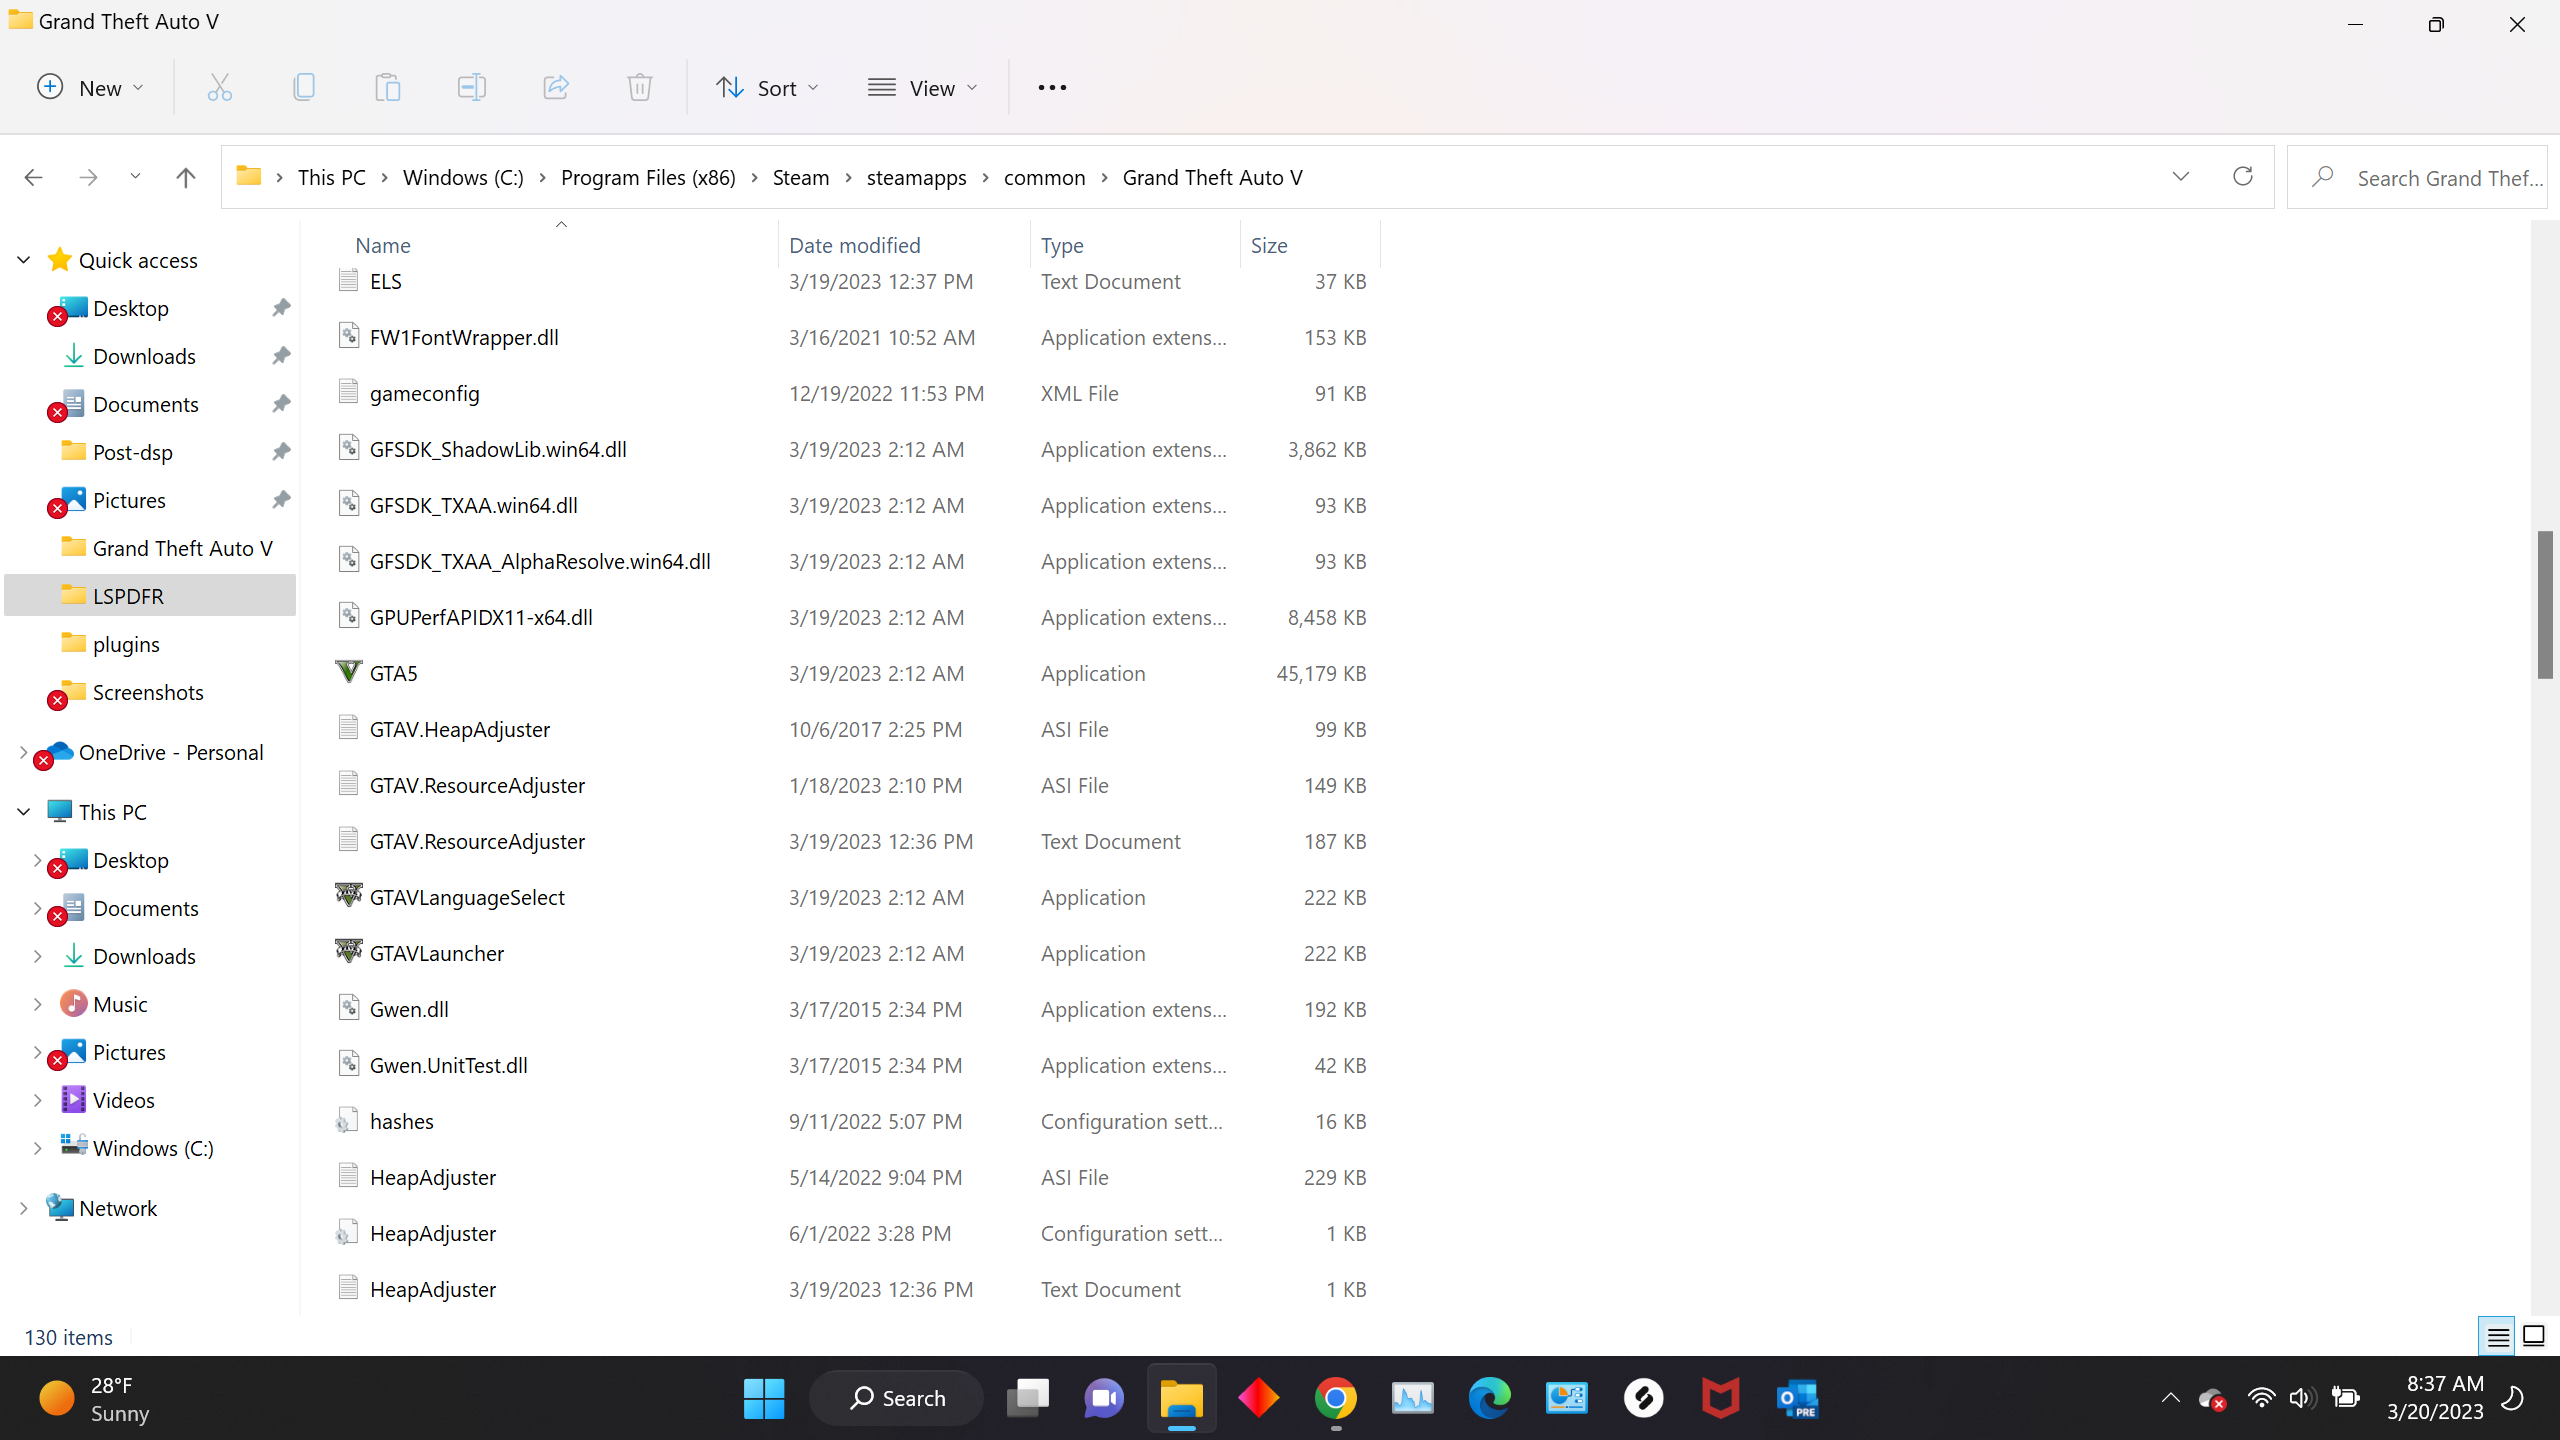Viewport: 2560px width, 1440px height.
Task: Expand the OneDrive - Personal tree node
Action: point(24,752)
